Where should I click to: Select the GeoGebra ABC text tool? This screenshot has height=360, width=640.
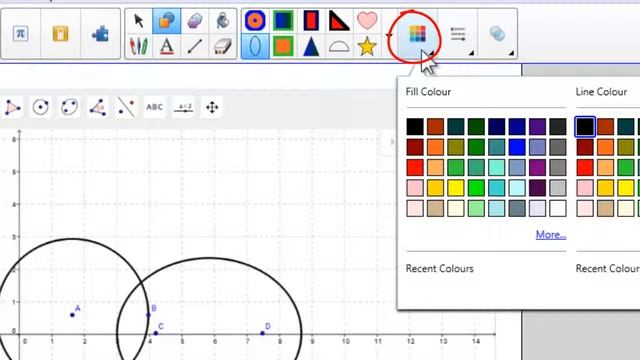[155, 107]
